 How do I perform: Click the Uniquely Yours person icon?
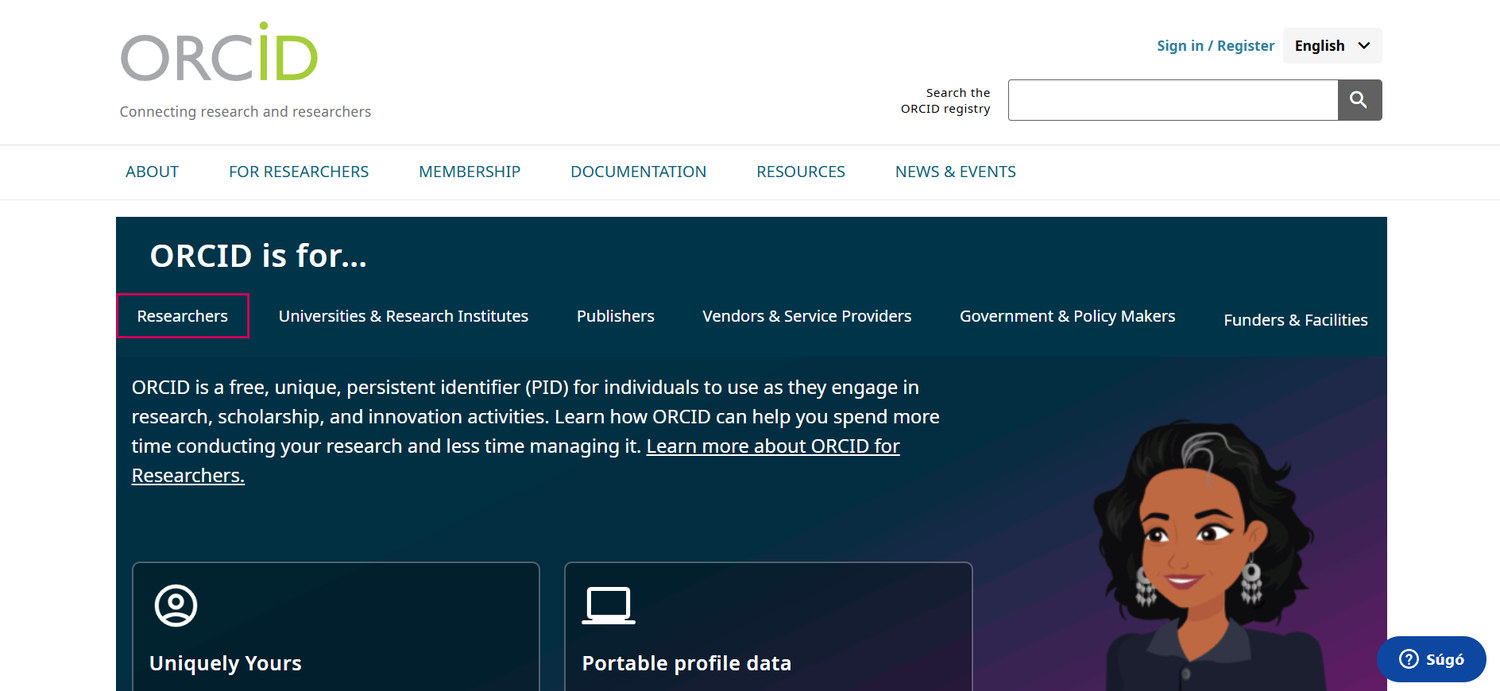(x=176, y=605)
